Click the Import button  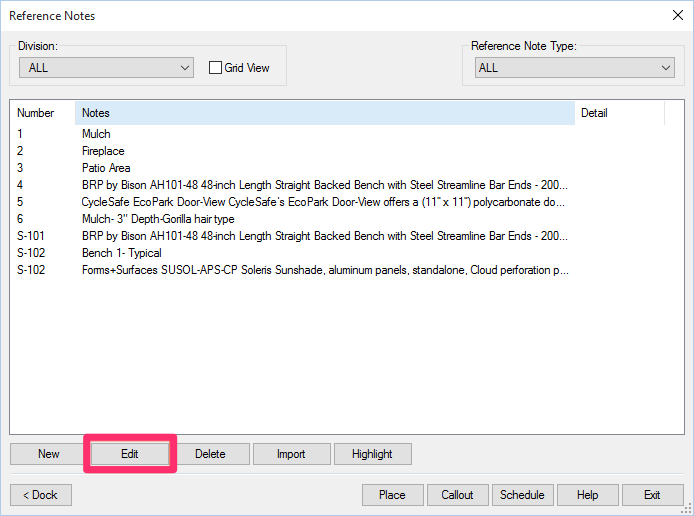pyautogui.click(x=291, y=454)
